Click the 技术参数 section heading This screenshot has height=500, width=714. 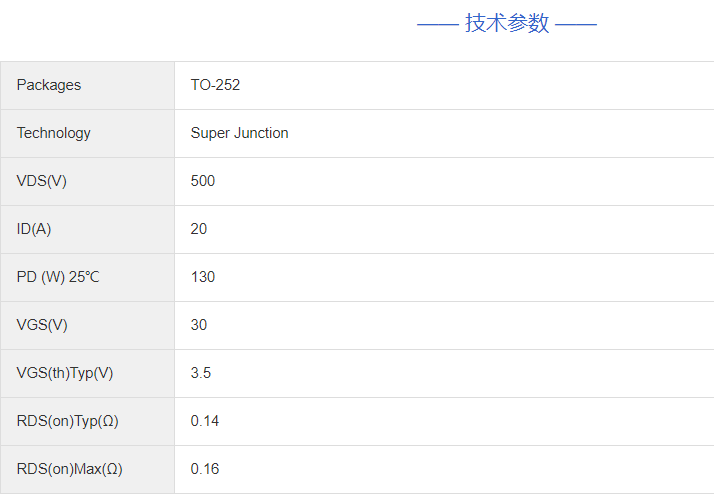pos(507,24)
